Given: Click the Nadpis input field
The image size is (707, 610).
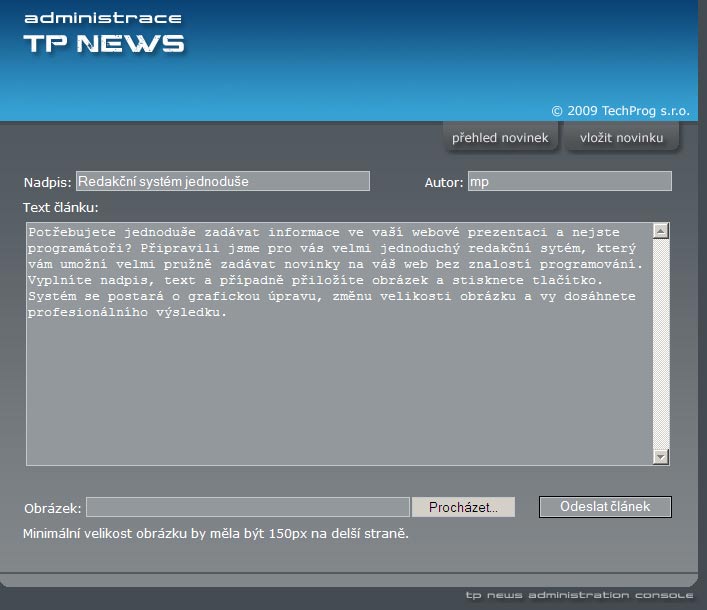Looking at the screenshot, I should (x=223, y=181).
